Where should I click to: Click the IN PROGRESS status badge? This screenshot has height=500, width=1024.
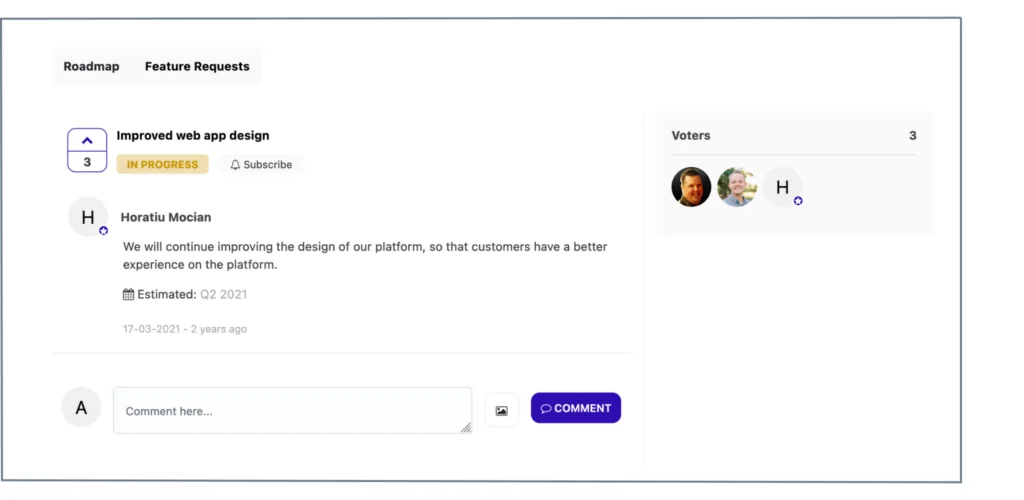click(x=162, y=165)
